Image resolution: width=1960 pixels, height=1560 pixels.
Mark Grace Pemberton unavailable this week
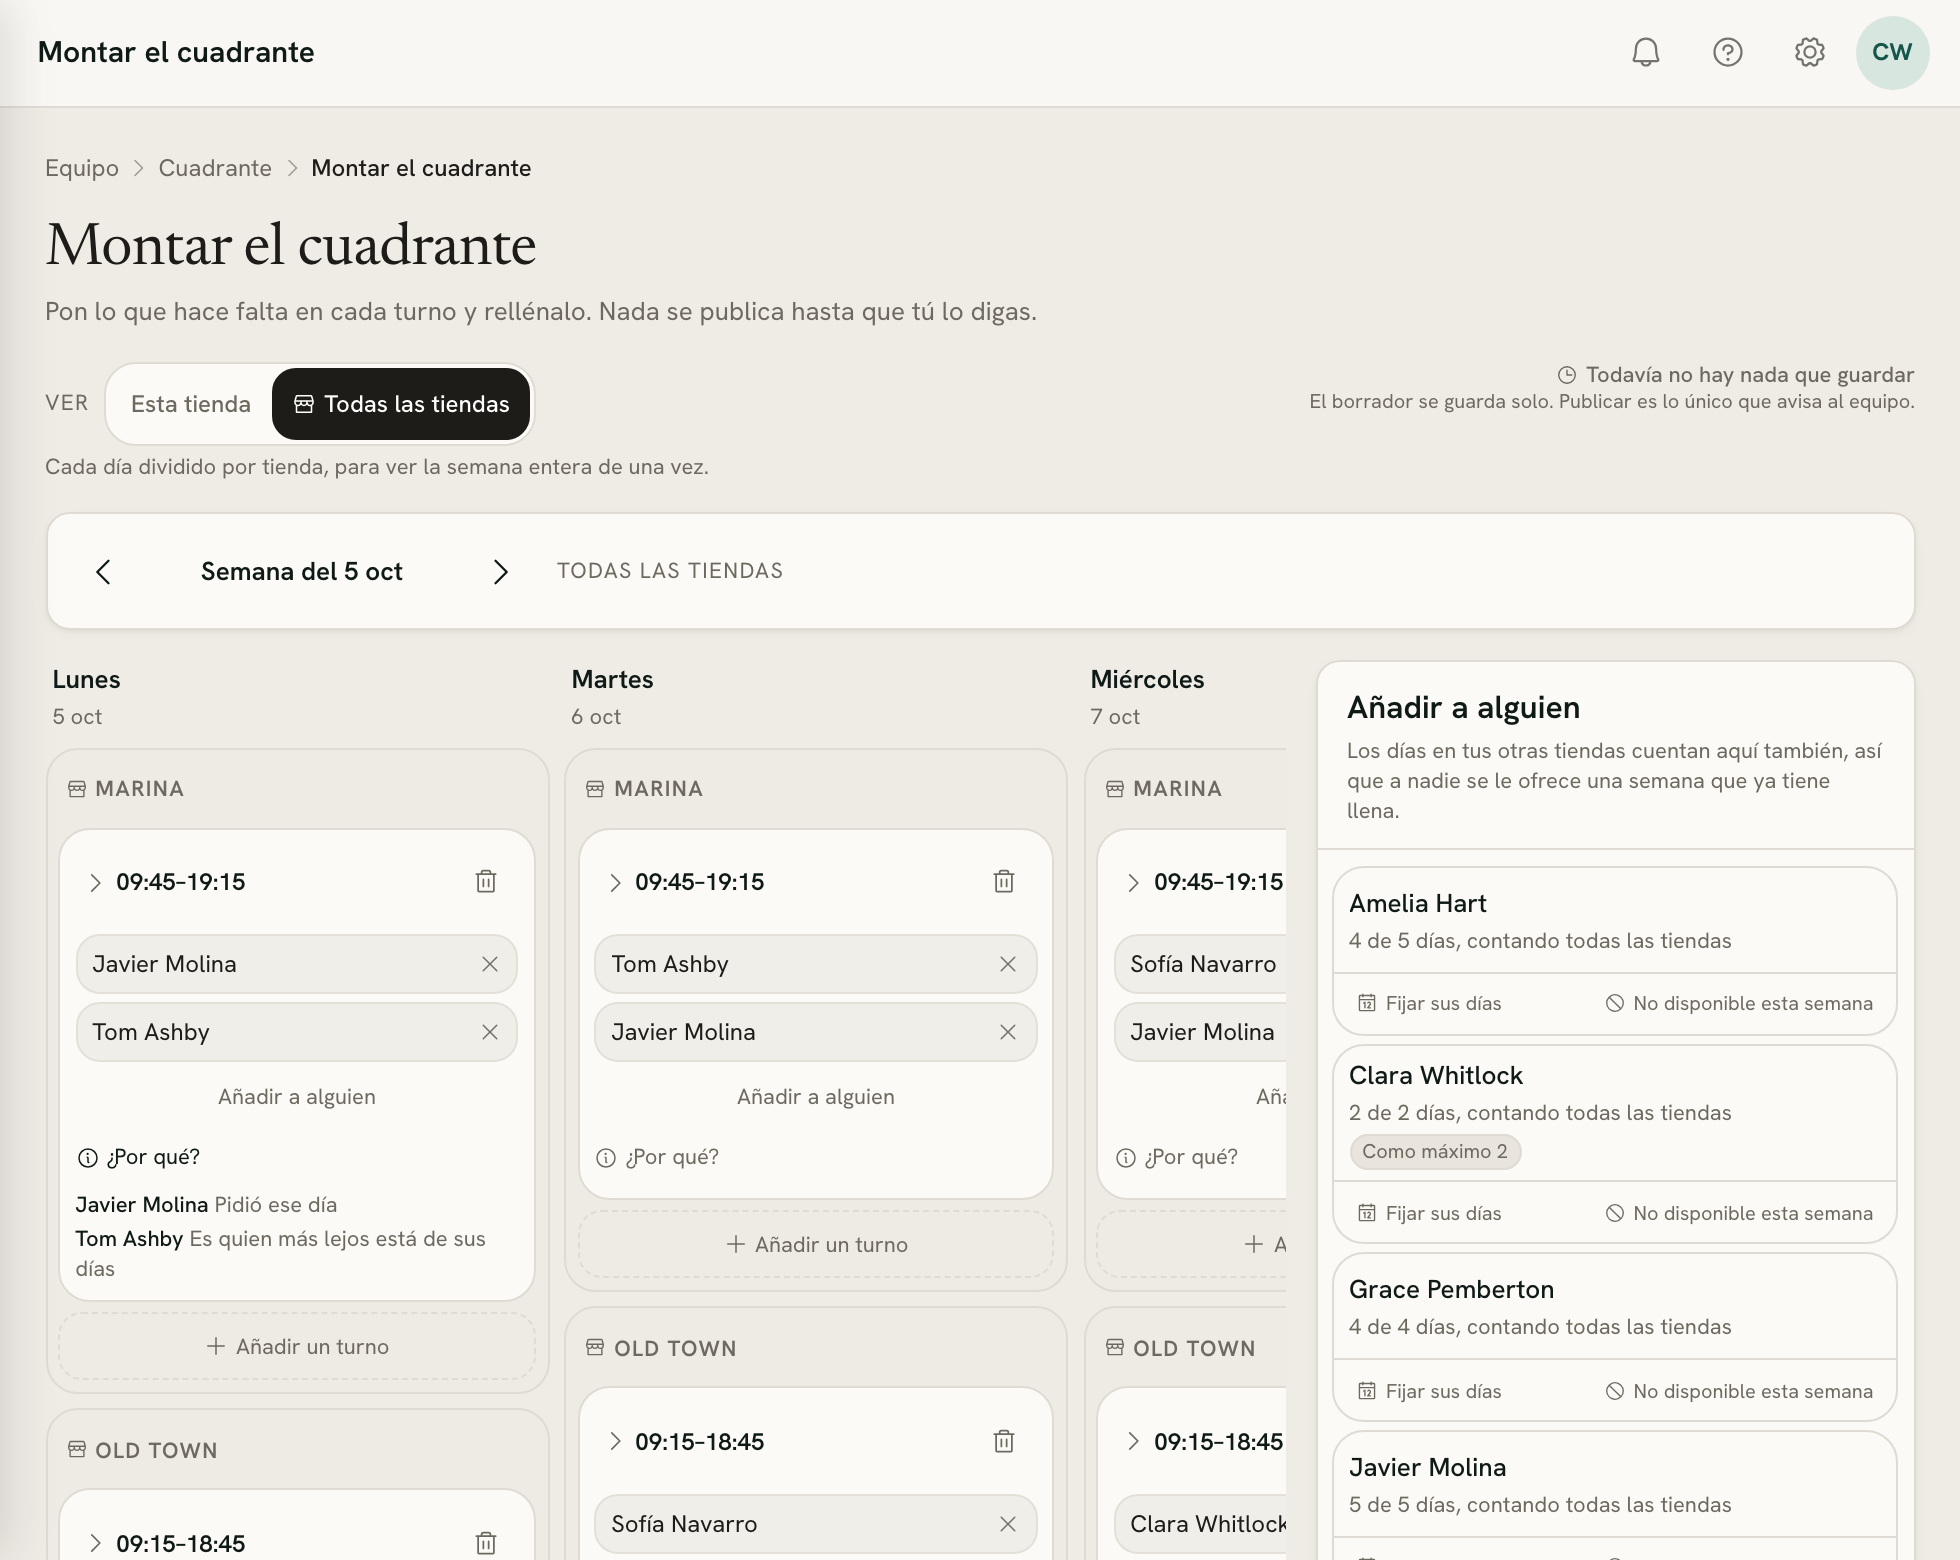click(x=1739, y=1391)
